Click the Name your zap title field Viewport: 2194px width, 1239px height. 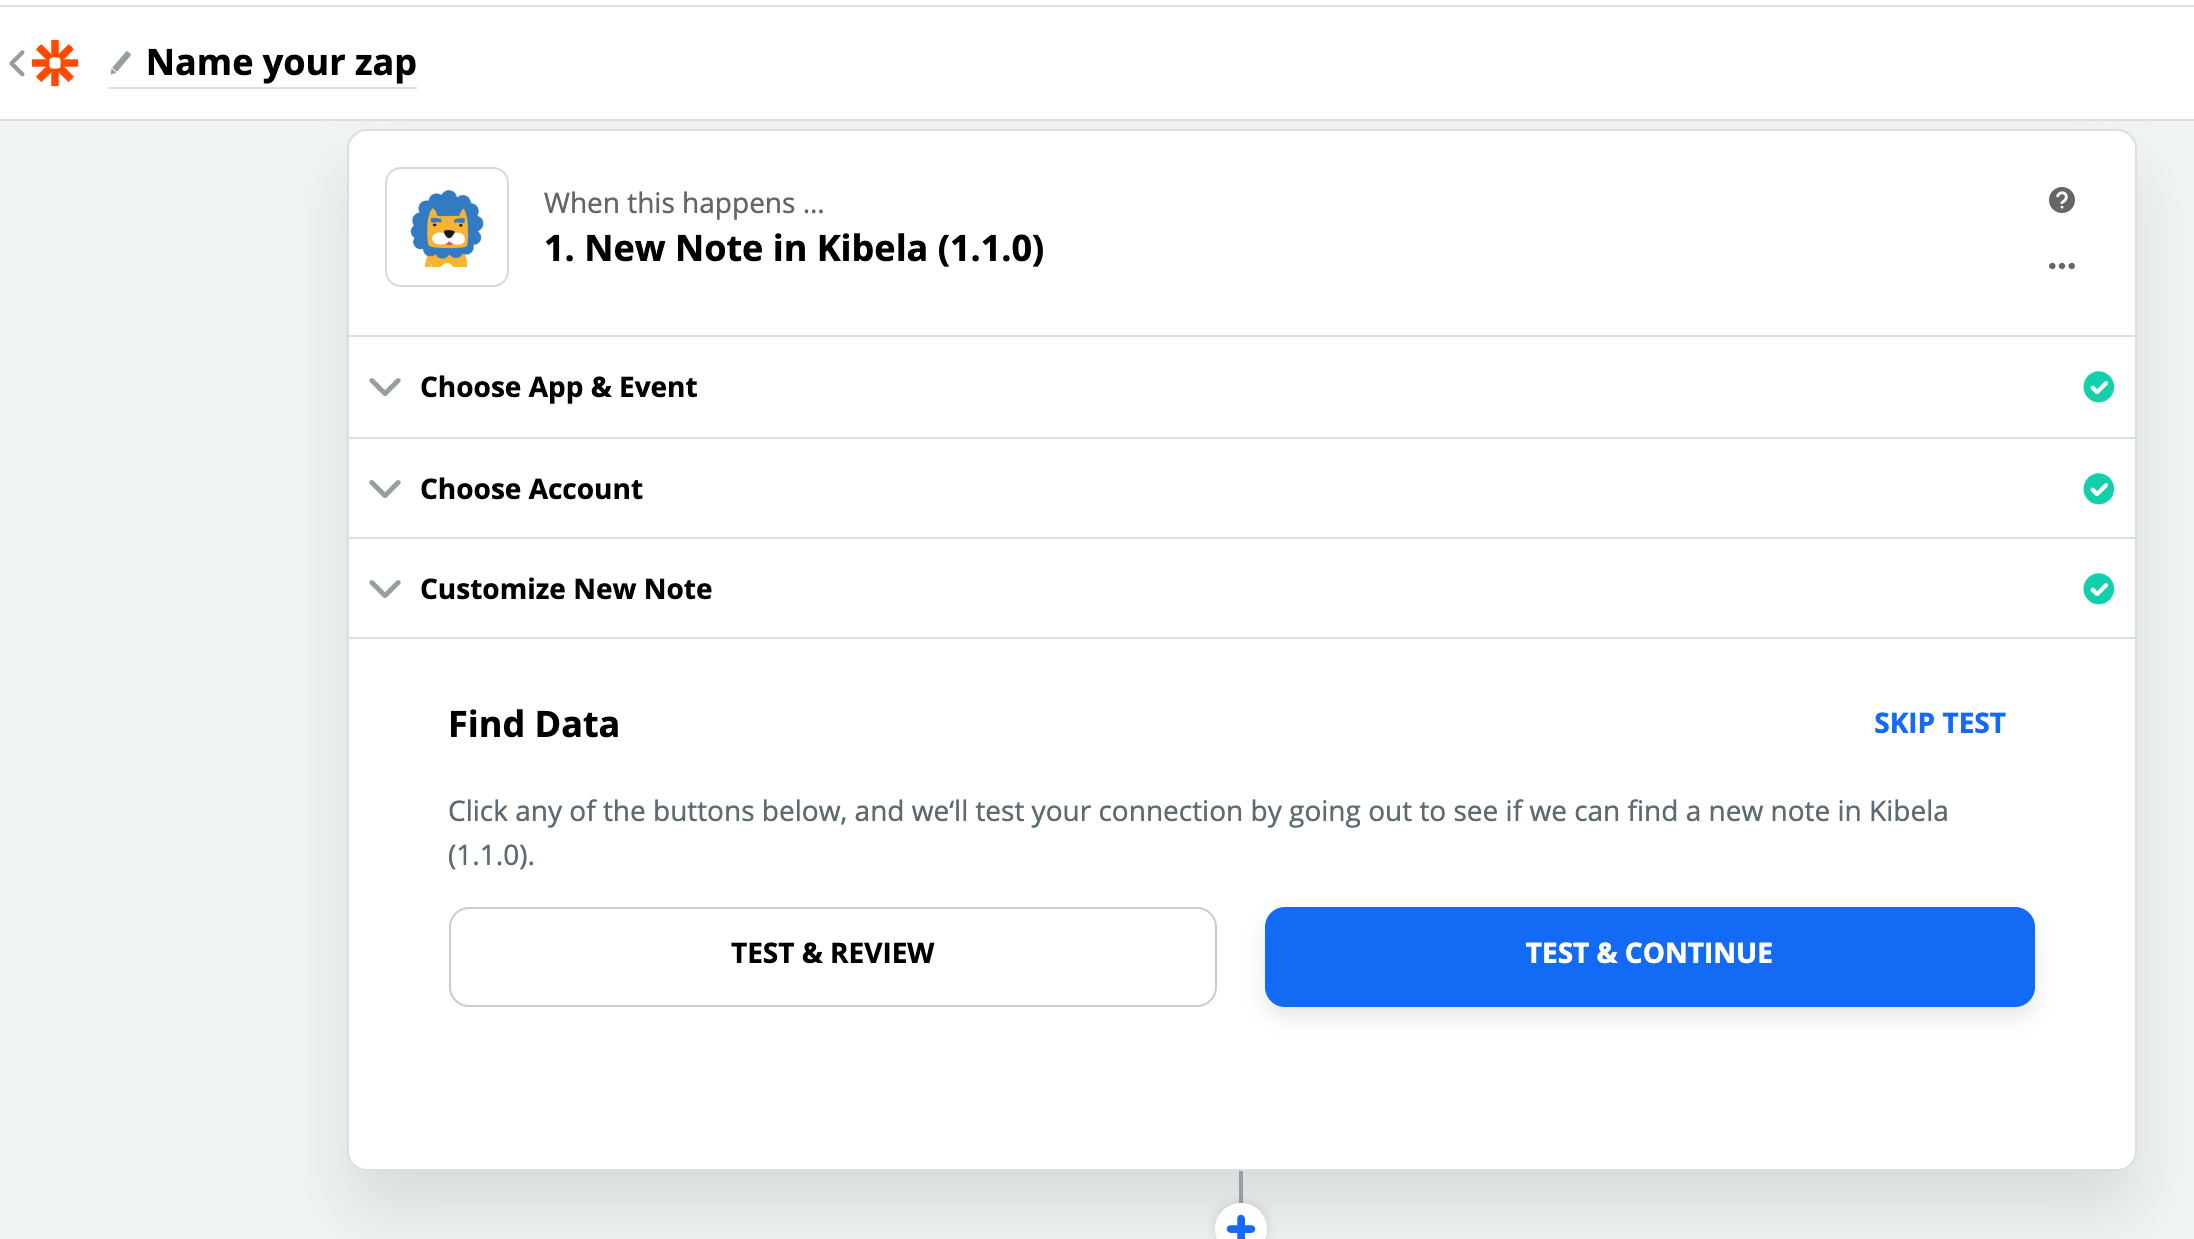(281, 63)
